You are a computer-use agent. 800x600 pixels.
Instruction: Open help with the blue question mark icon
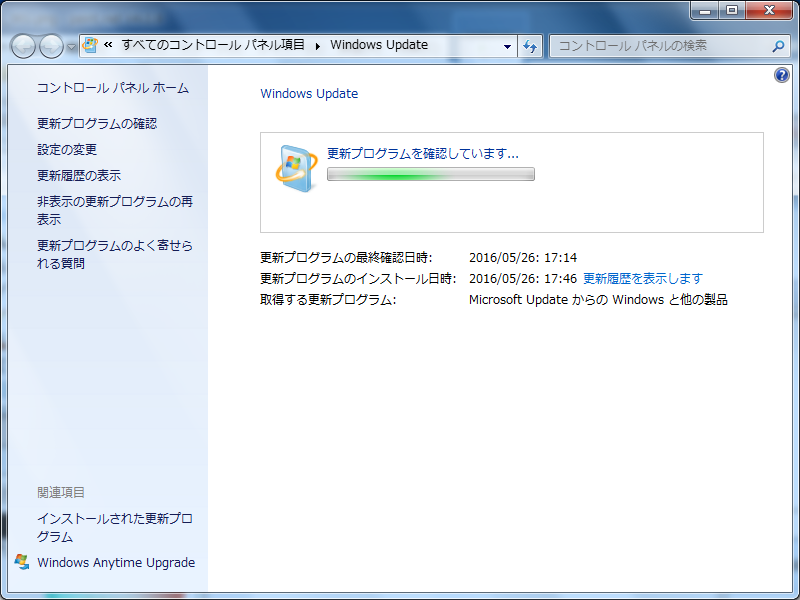tap(782, 76)
